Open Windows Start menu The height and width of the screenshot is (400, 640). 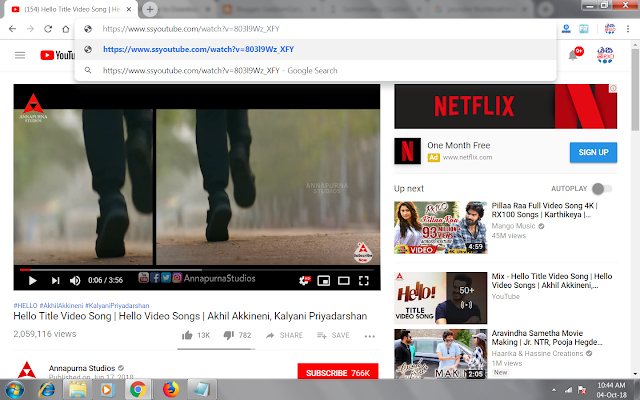(15, 389)
